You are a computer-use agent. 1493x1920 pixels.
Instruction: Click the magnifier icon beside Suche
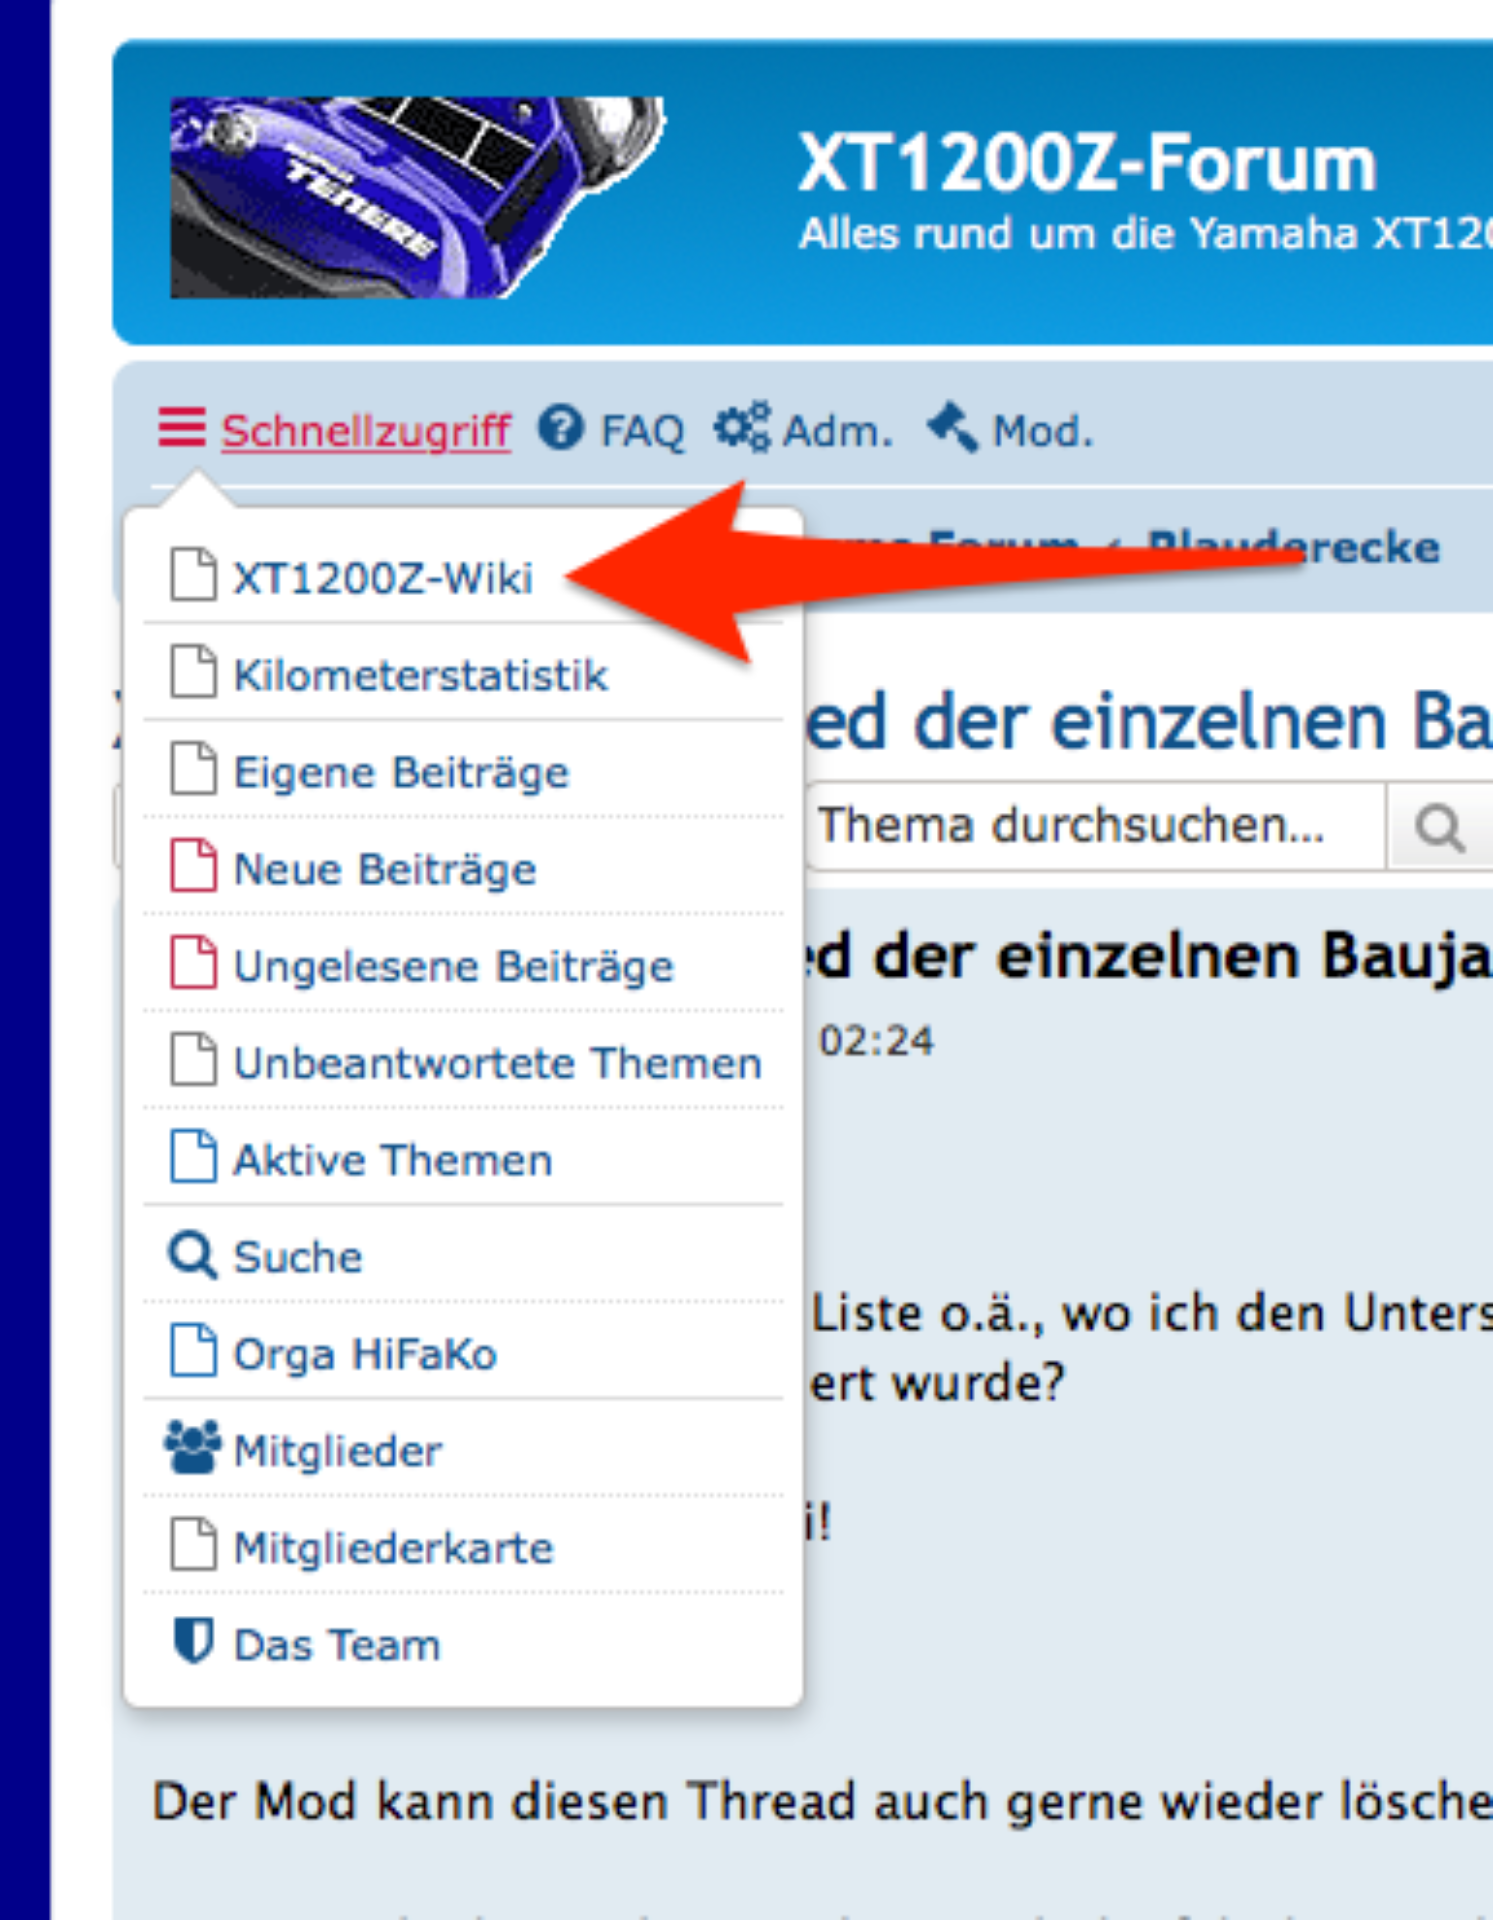[x=191, y=1256]
